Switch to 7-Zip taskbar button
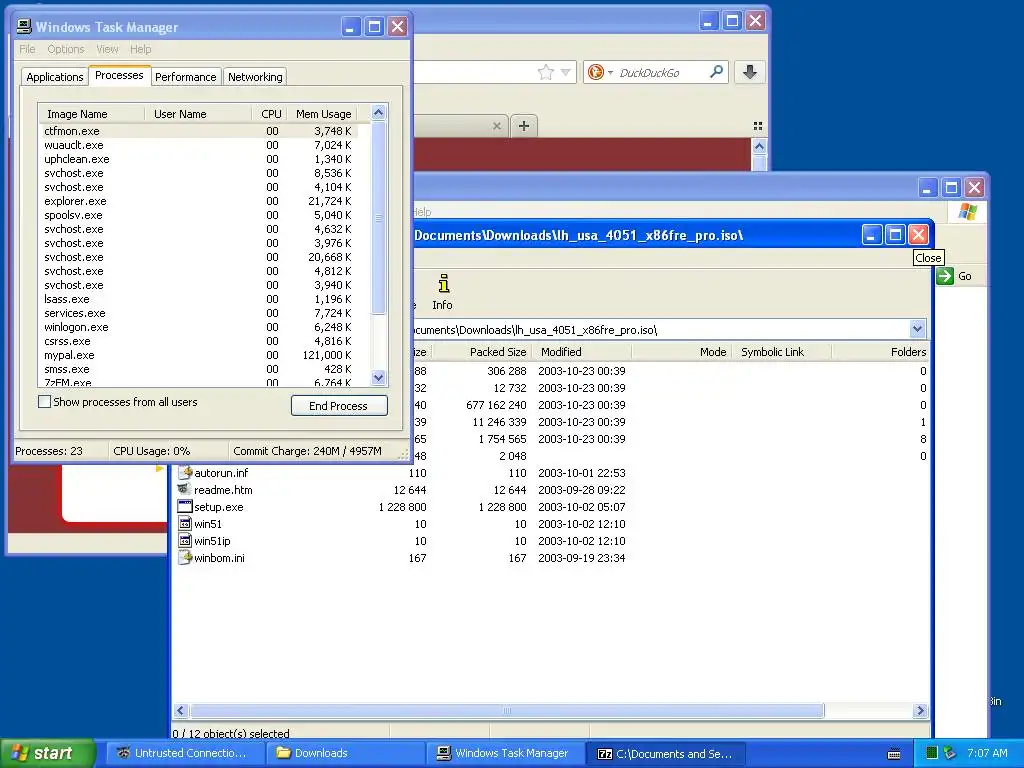Screen dimensions: 1024x768 665,754
